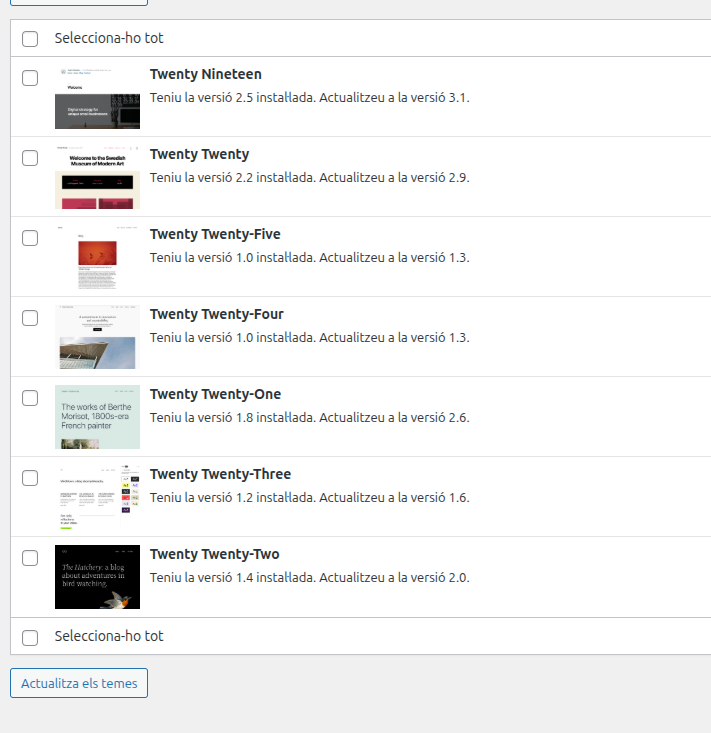Click the Twenty Nineteen theme thumbnail
Viewport: 711px width, 733px height.
97,97
